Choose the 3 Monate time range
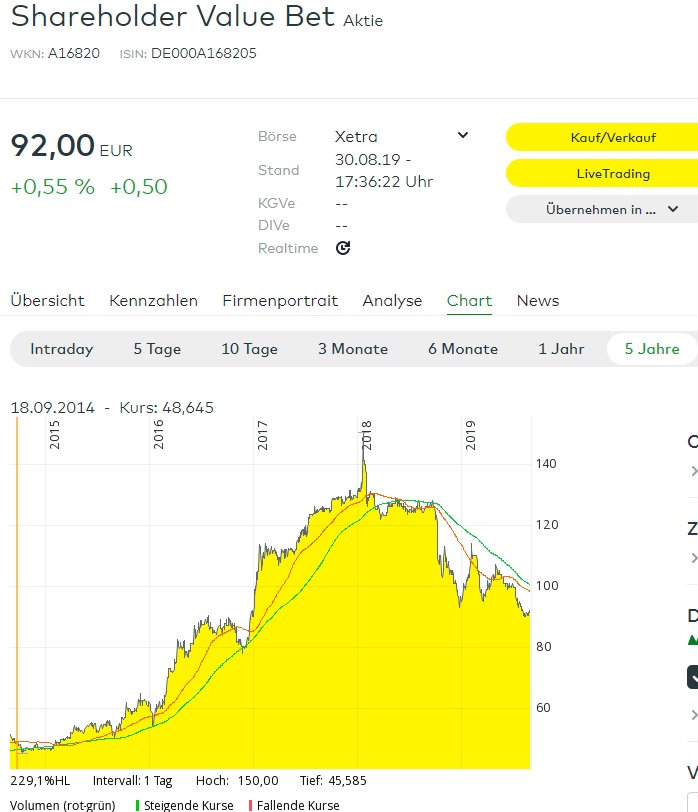698x812 pixels. (x=352, y=349)
